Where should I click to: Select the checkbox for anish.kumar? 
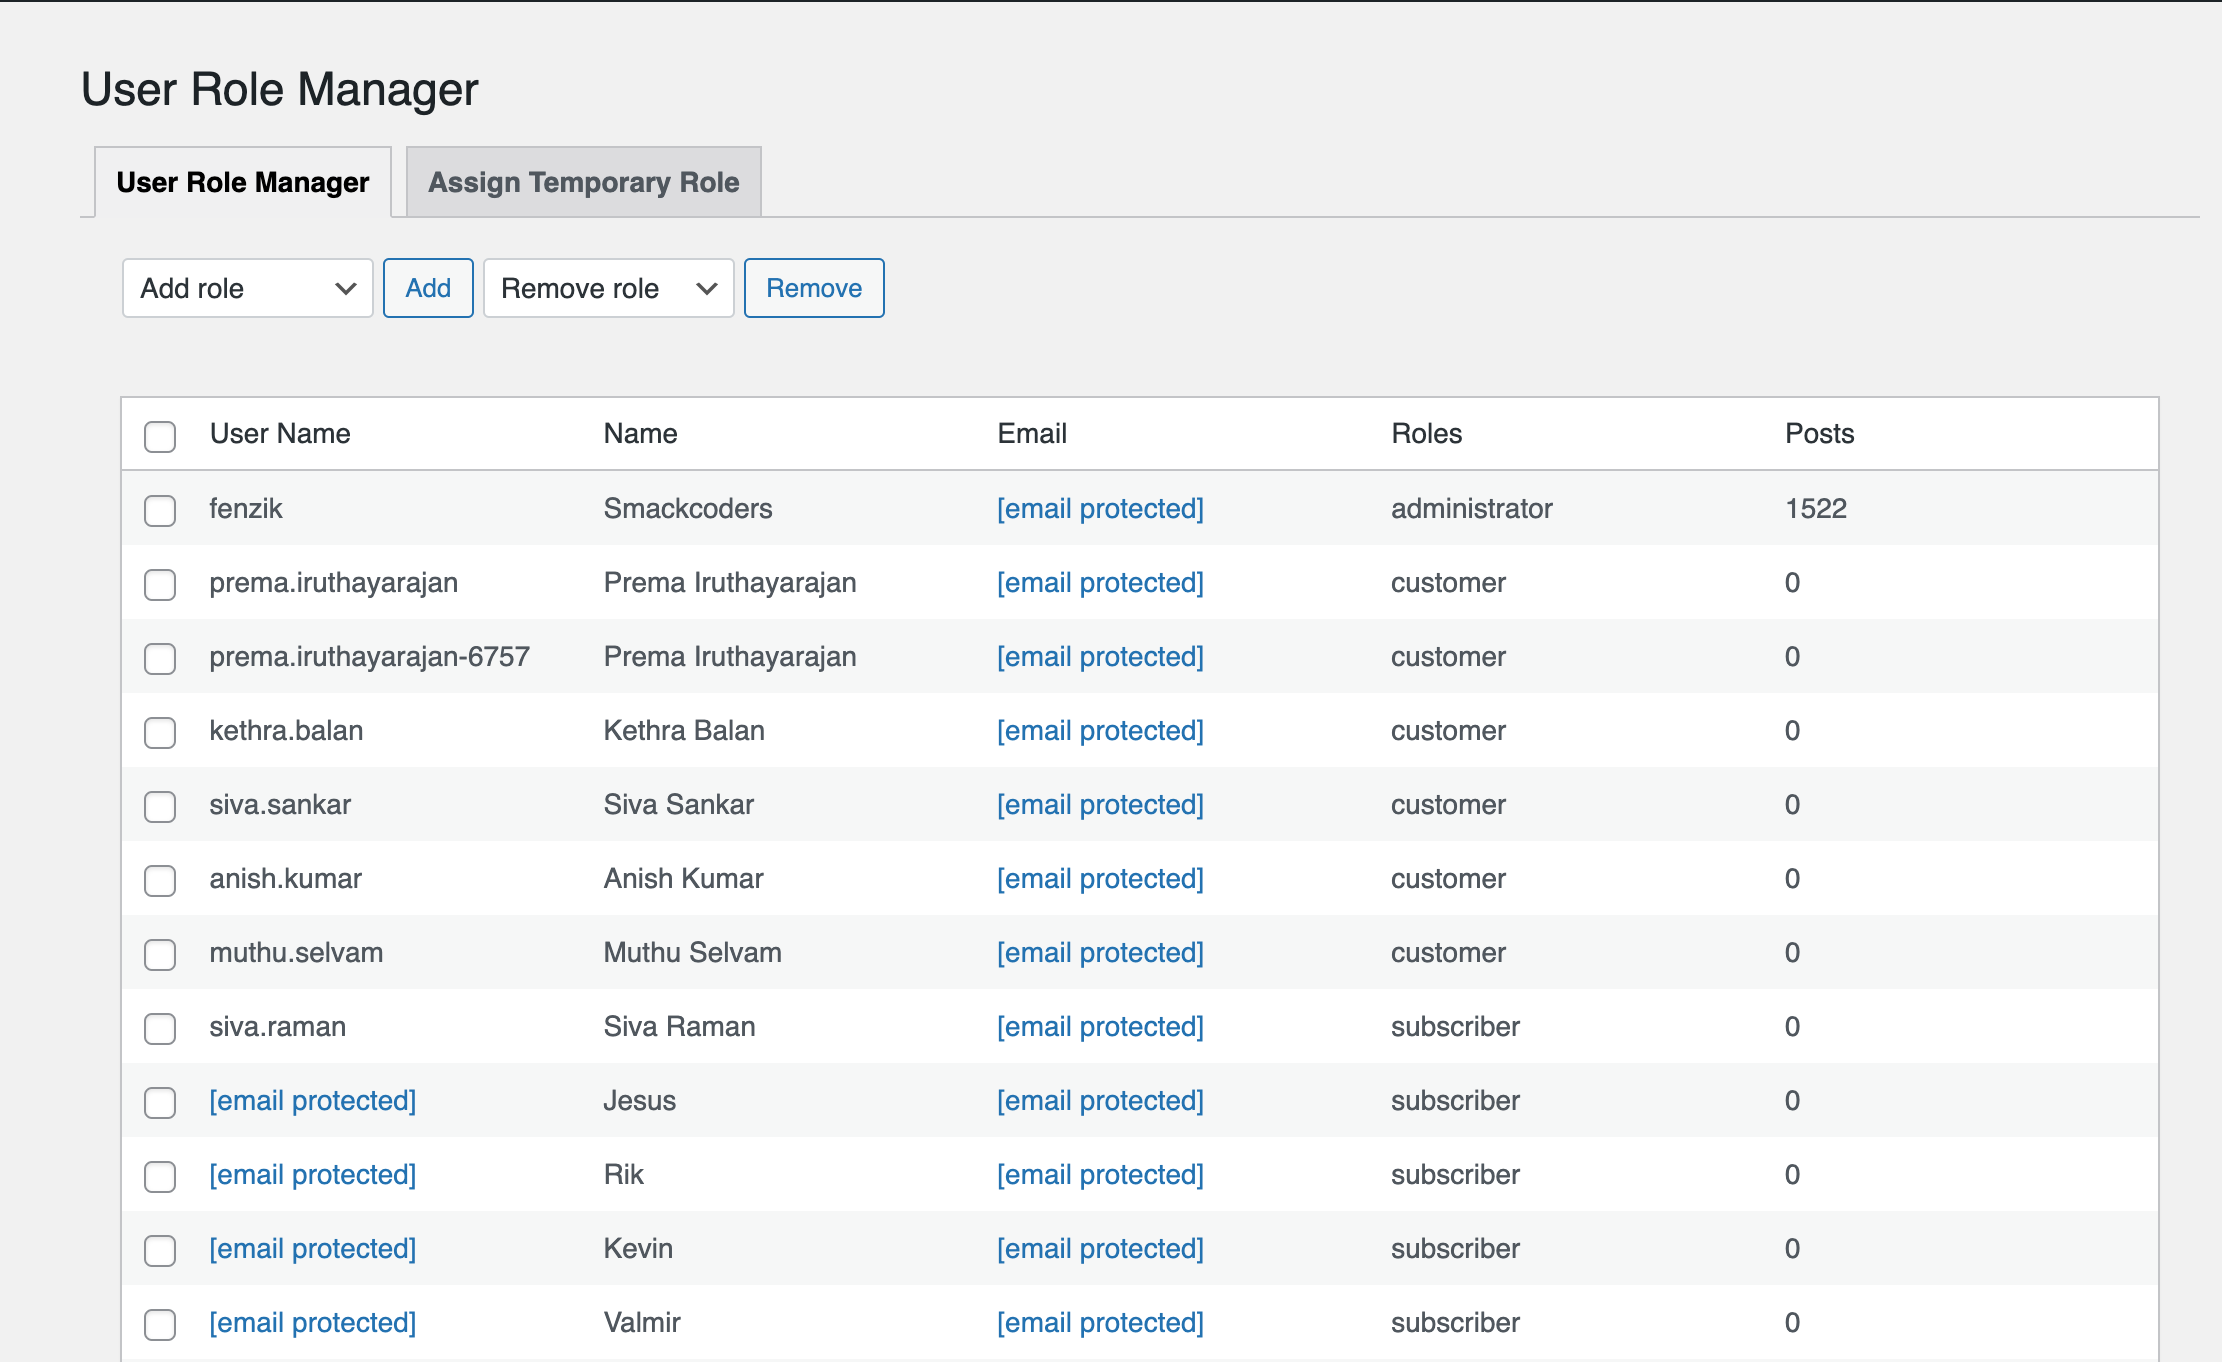[x=160, y=881]
